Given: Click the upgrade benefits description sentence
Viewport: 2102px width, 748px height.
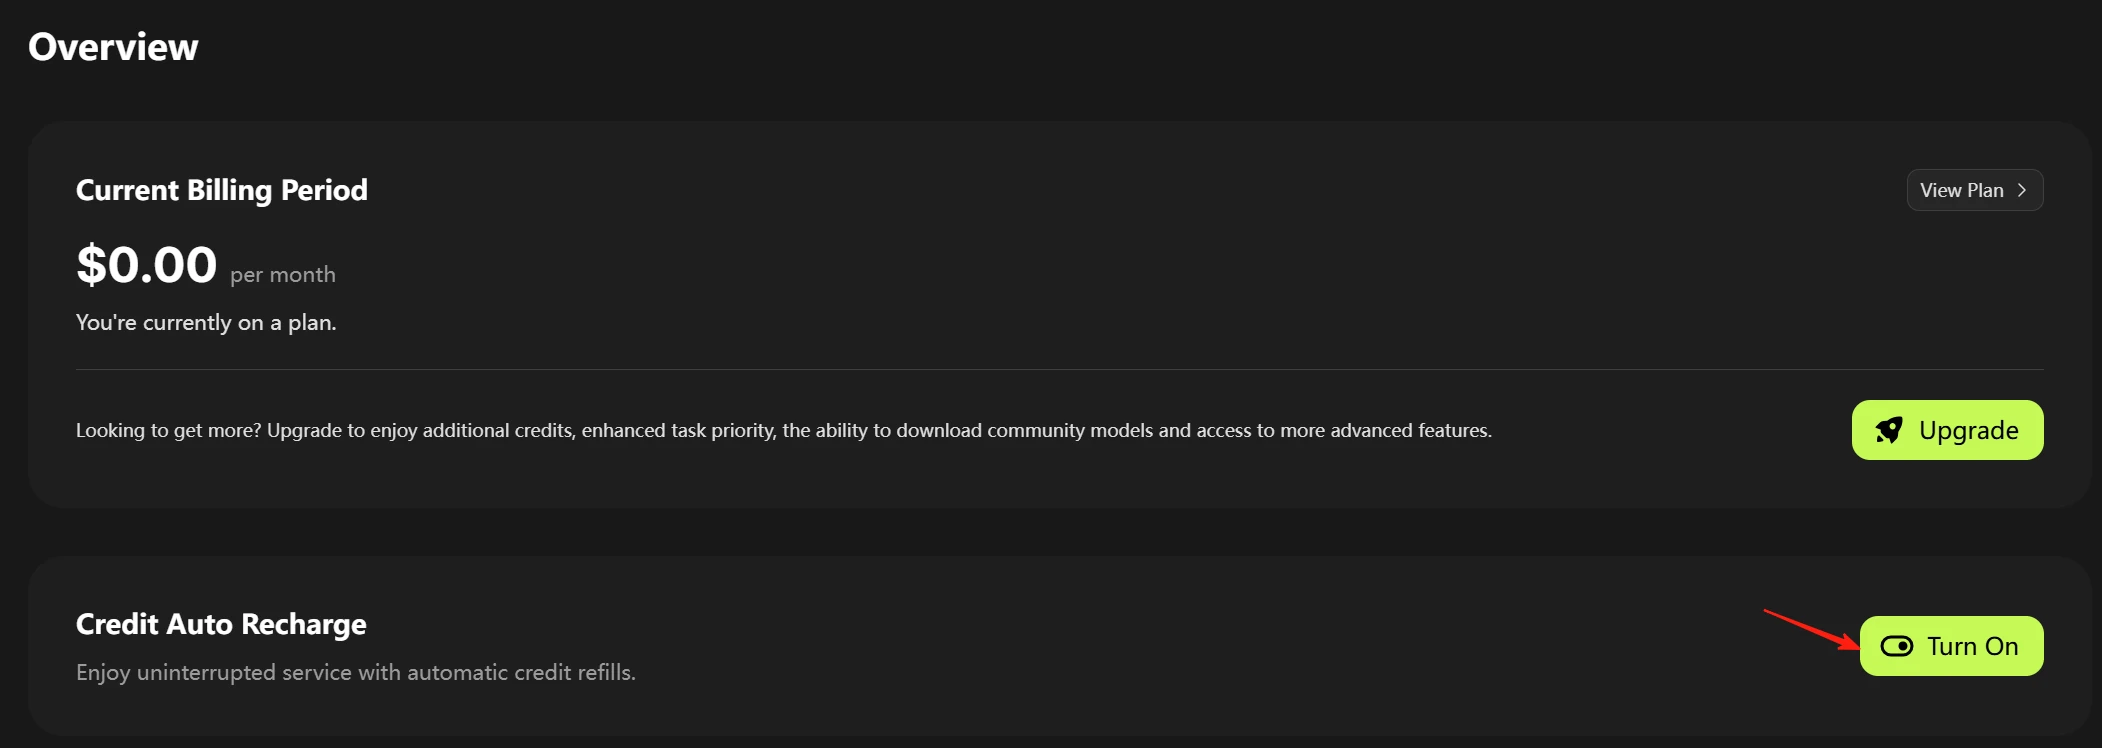Looking at the screenshot, I should click(784, 430).
